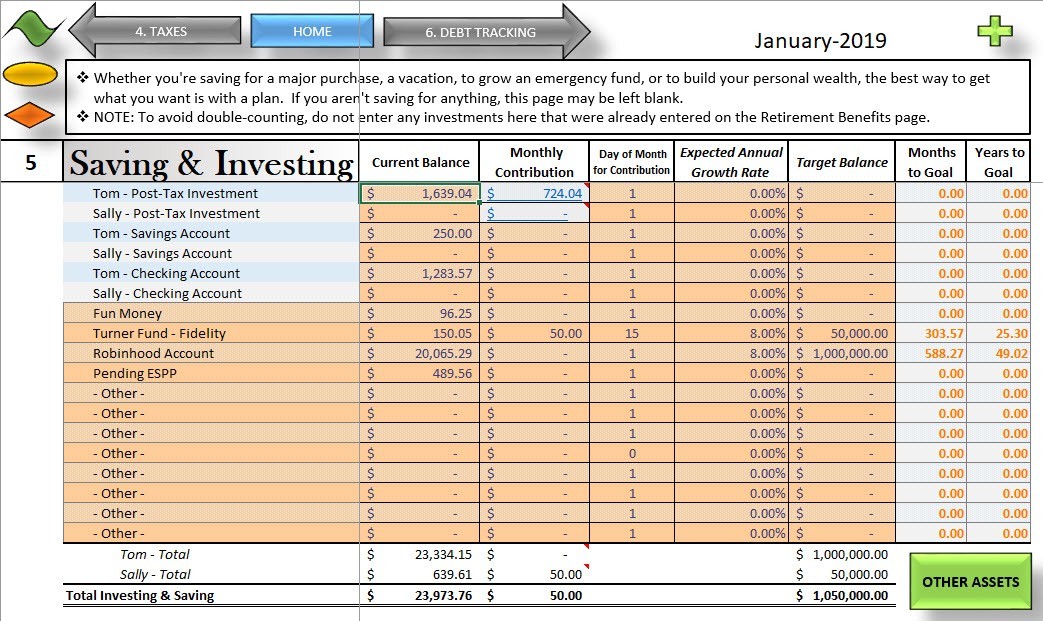Image resolution: width=1043 pixels, height=621 pixels.
Task: Select Turner Fund monthly contribution 50.00
Action: click(x=534, y=333)
